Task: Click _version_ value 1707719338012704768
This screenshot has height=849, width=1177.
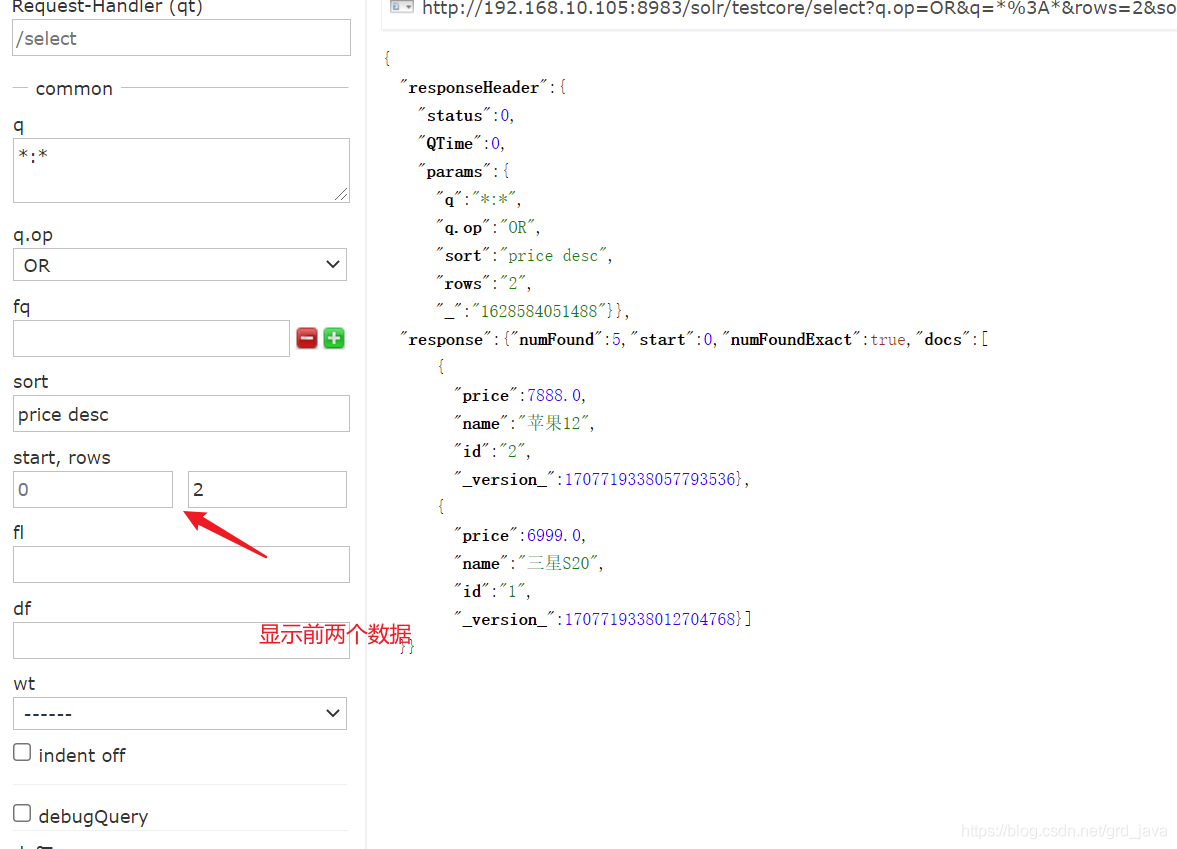Action: 650,619
